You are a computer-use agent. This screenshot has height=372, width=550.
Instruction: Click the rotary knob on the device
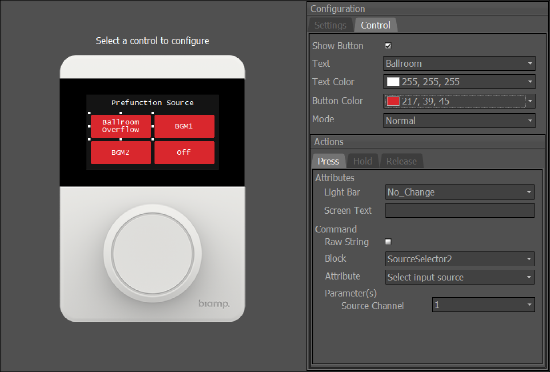point(153,253)
